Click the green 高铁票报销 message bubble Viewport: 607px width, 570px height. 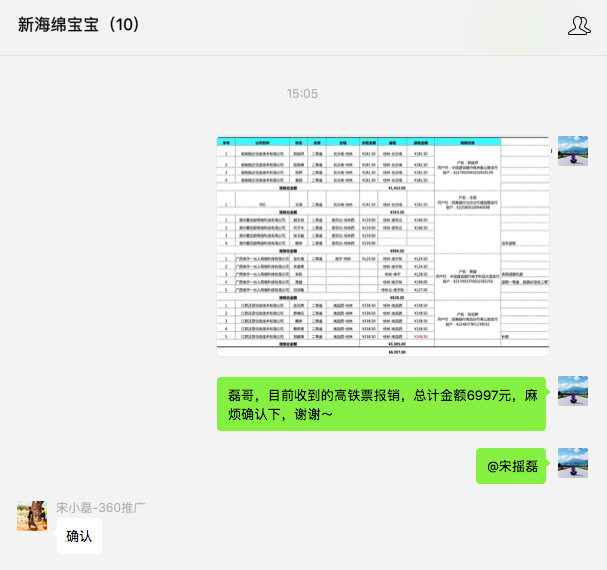pyautogui.click(x=383, y=404)
